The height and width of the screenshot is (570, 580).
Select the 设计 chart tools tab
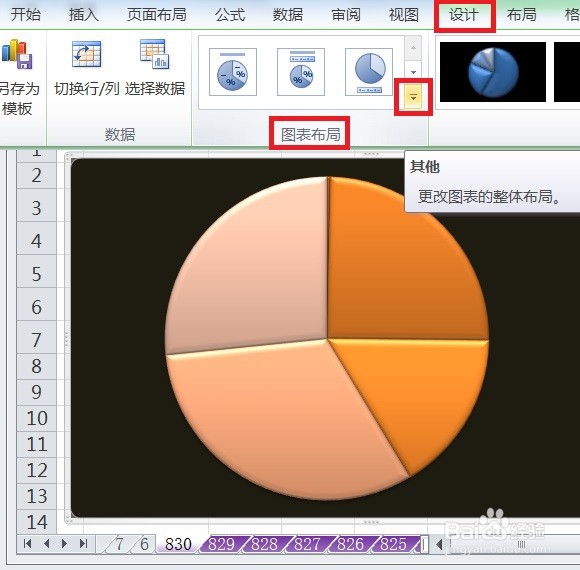coord(464,15)
